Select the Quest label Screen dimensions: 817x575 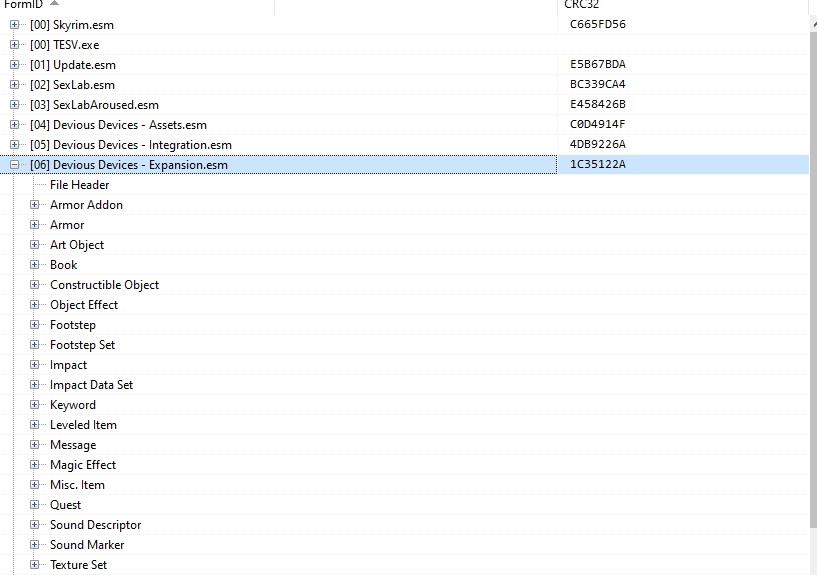click(x=66, y=505)
